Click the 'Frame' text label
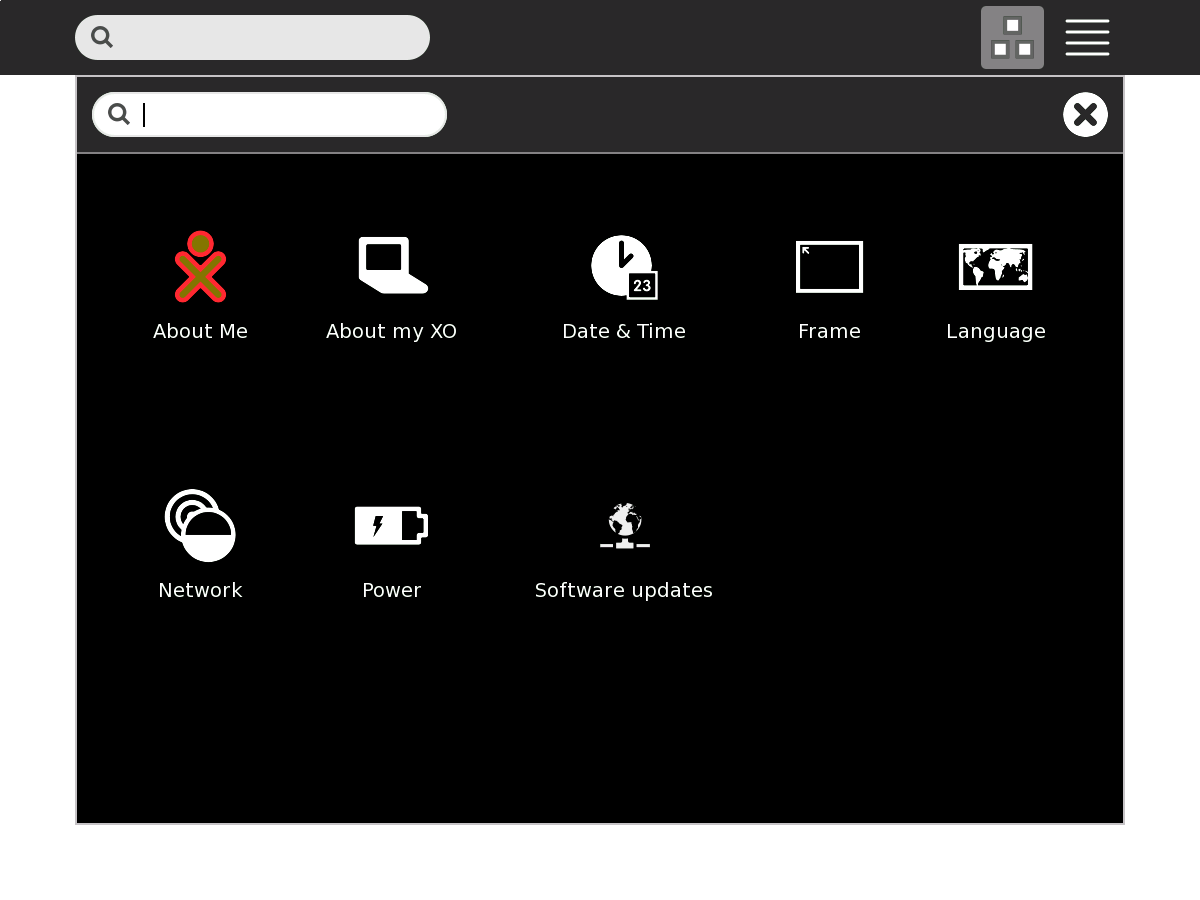1200x900 pixels. click(x=829, y=331)
